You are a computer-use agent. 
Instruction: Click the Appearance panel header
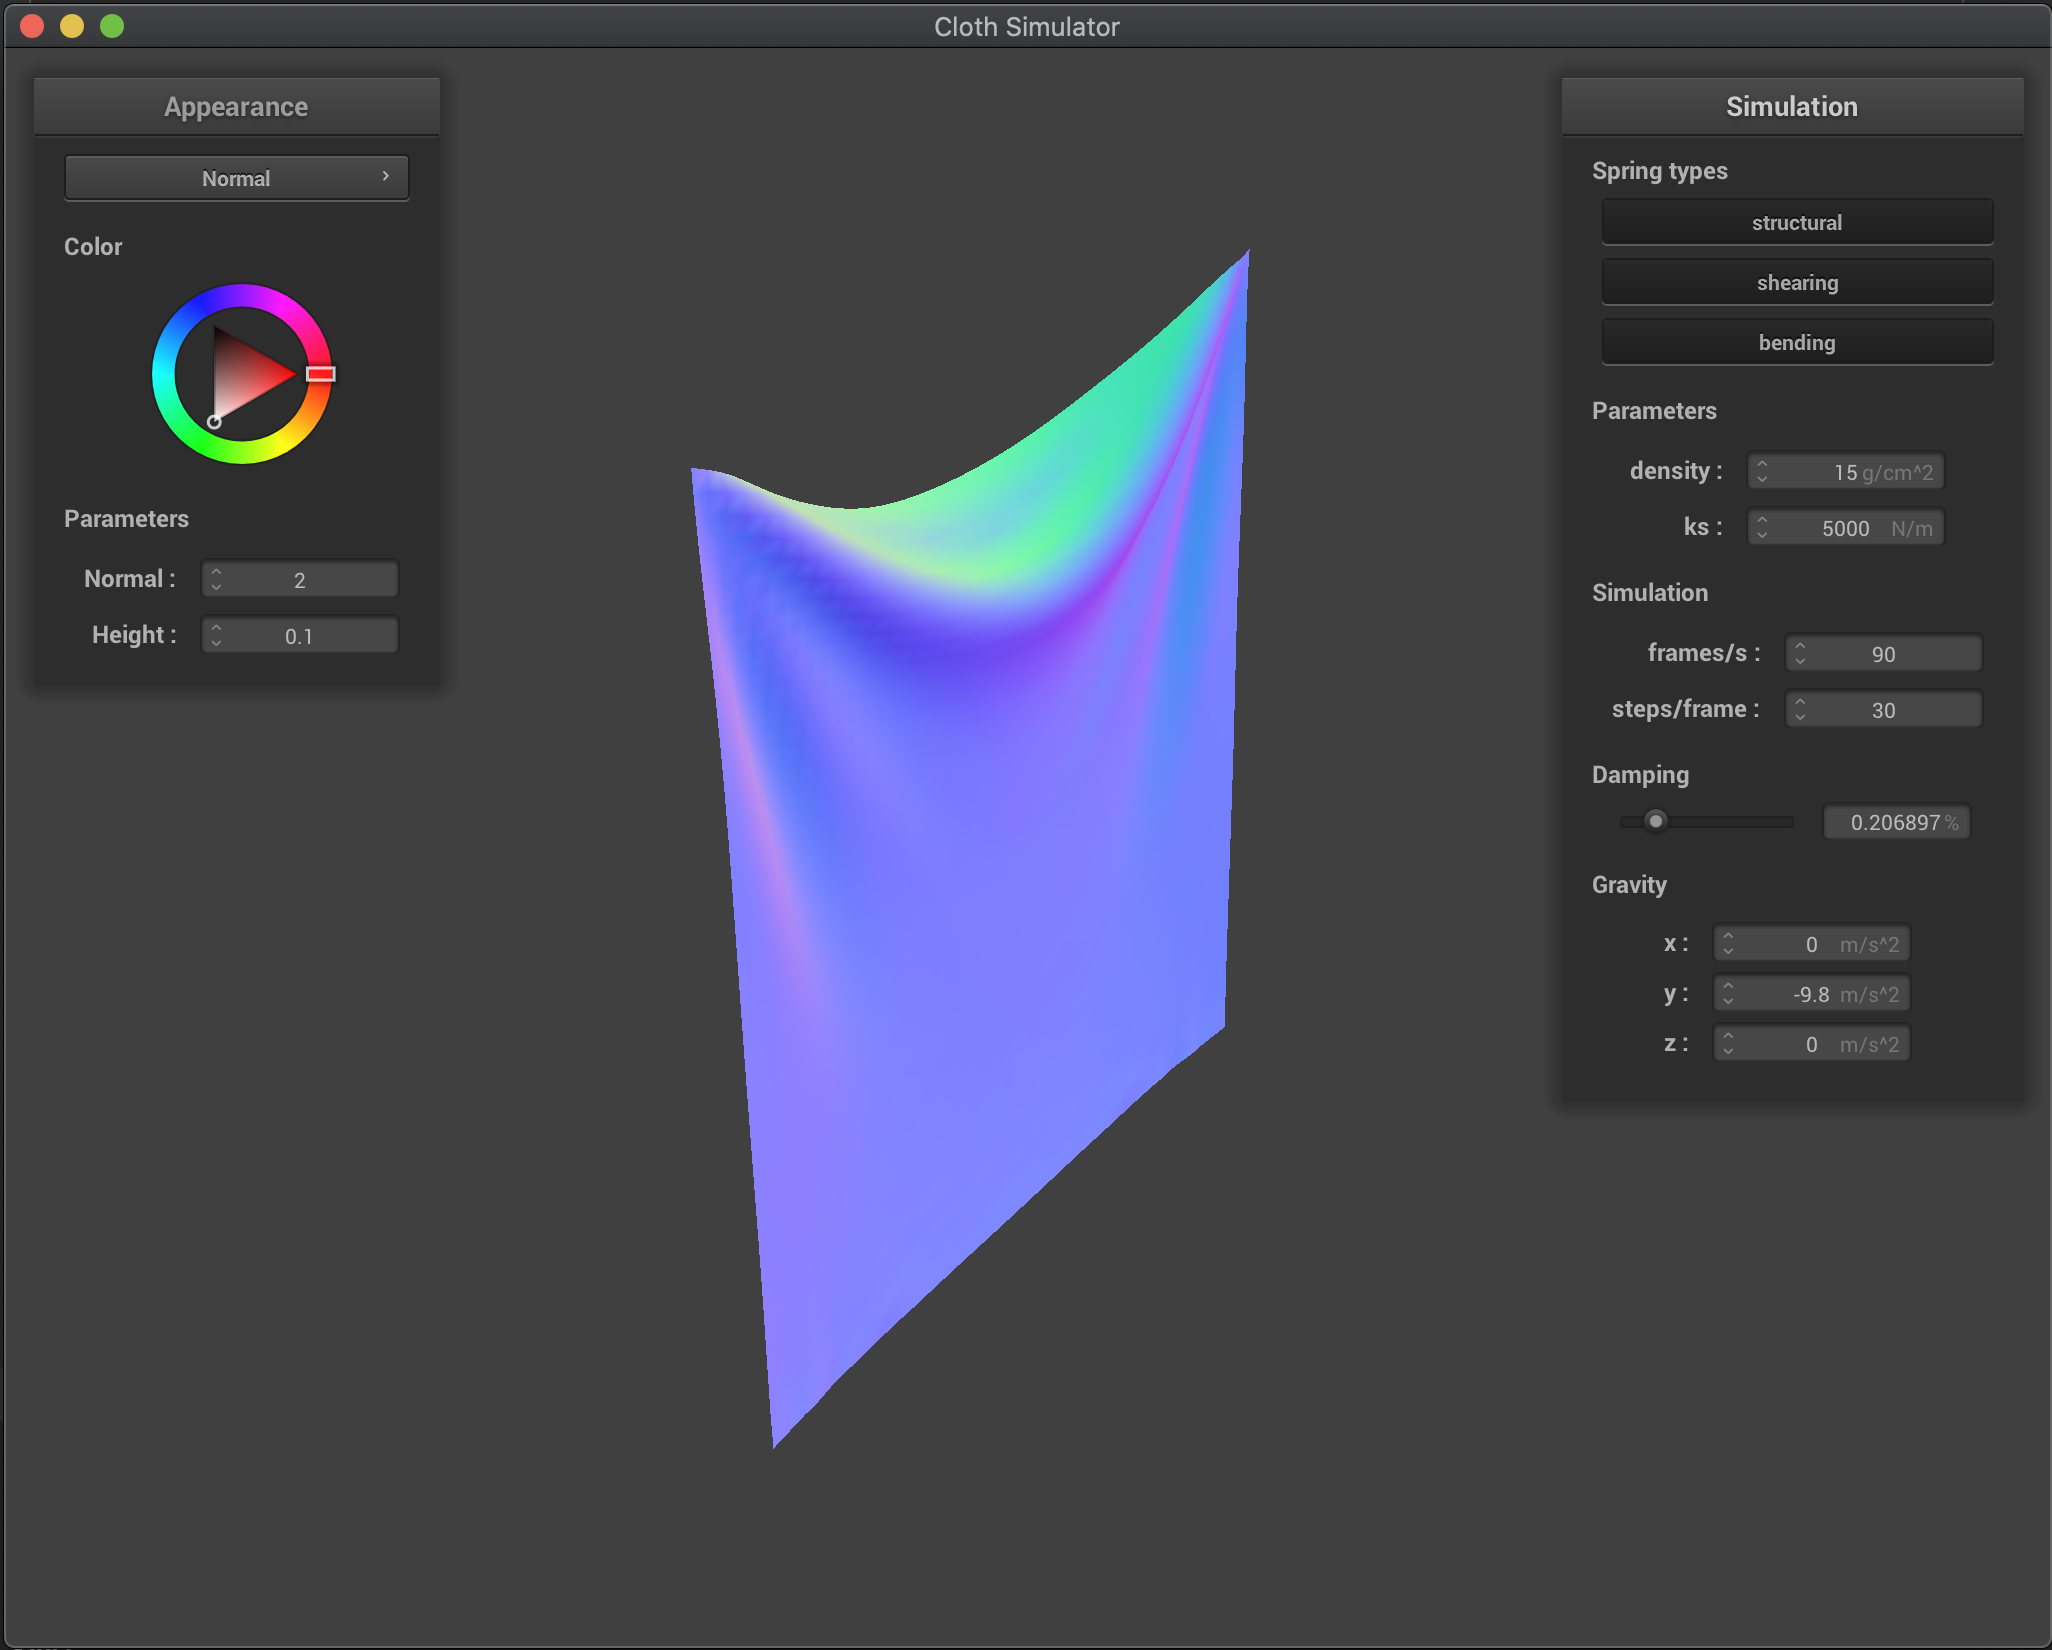236,107
